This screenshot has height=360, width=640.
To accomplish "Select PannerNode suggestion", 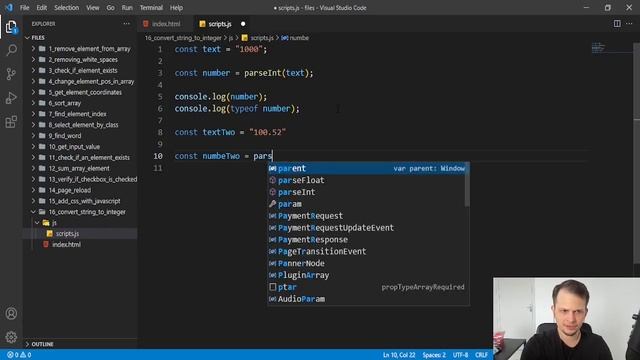I will (369, 263).
